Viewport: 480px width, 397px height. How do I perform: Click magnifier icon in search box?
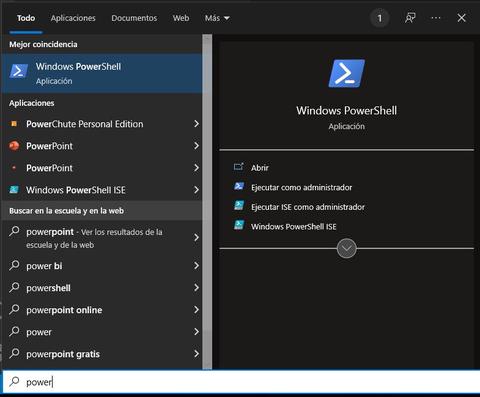14,381
